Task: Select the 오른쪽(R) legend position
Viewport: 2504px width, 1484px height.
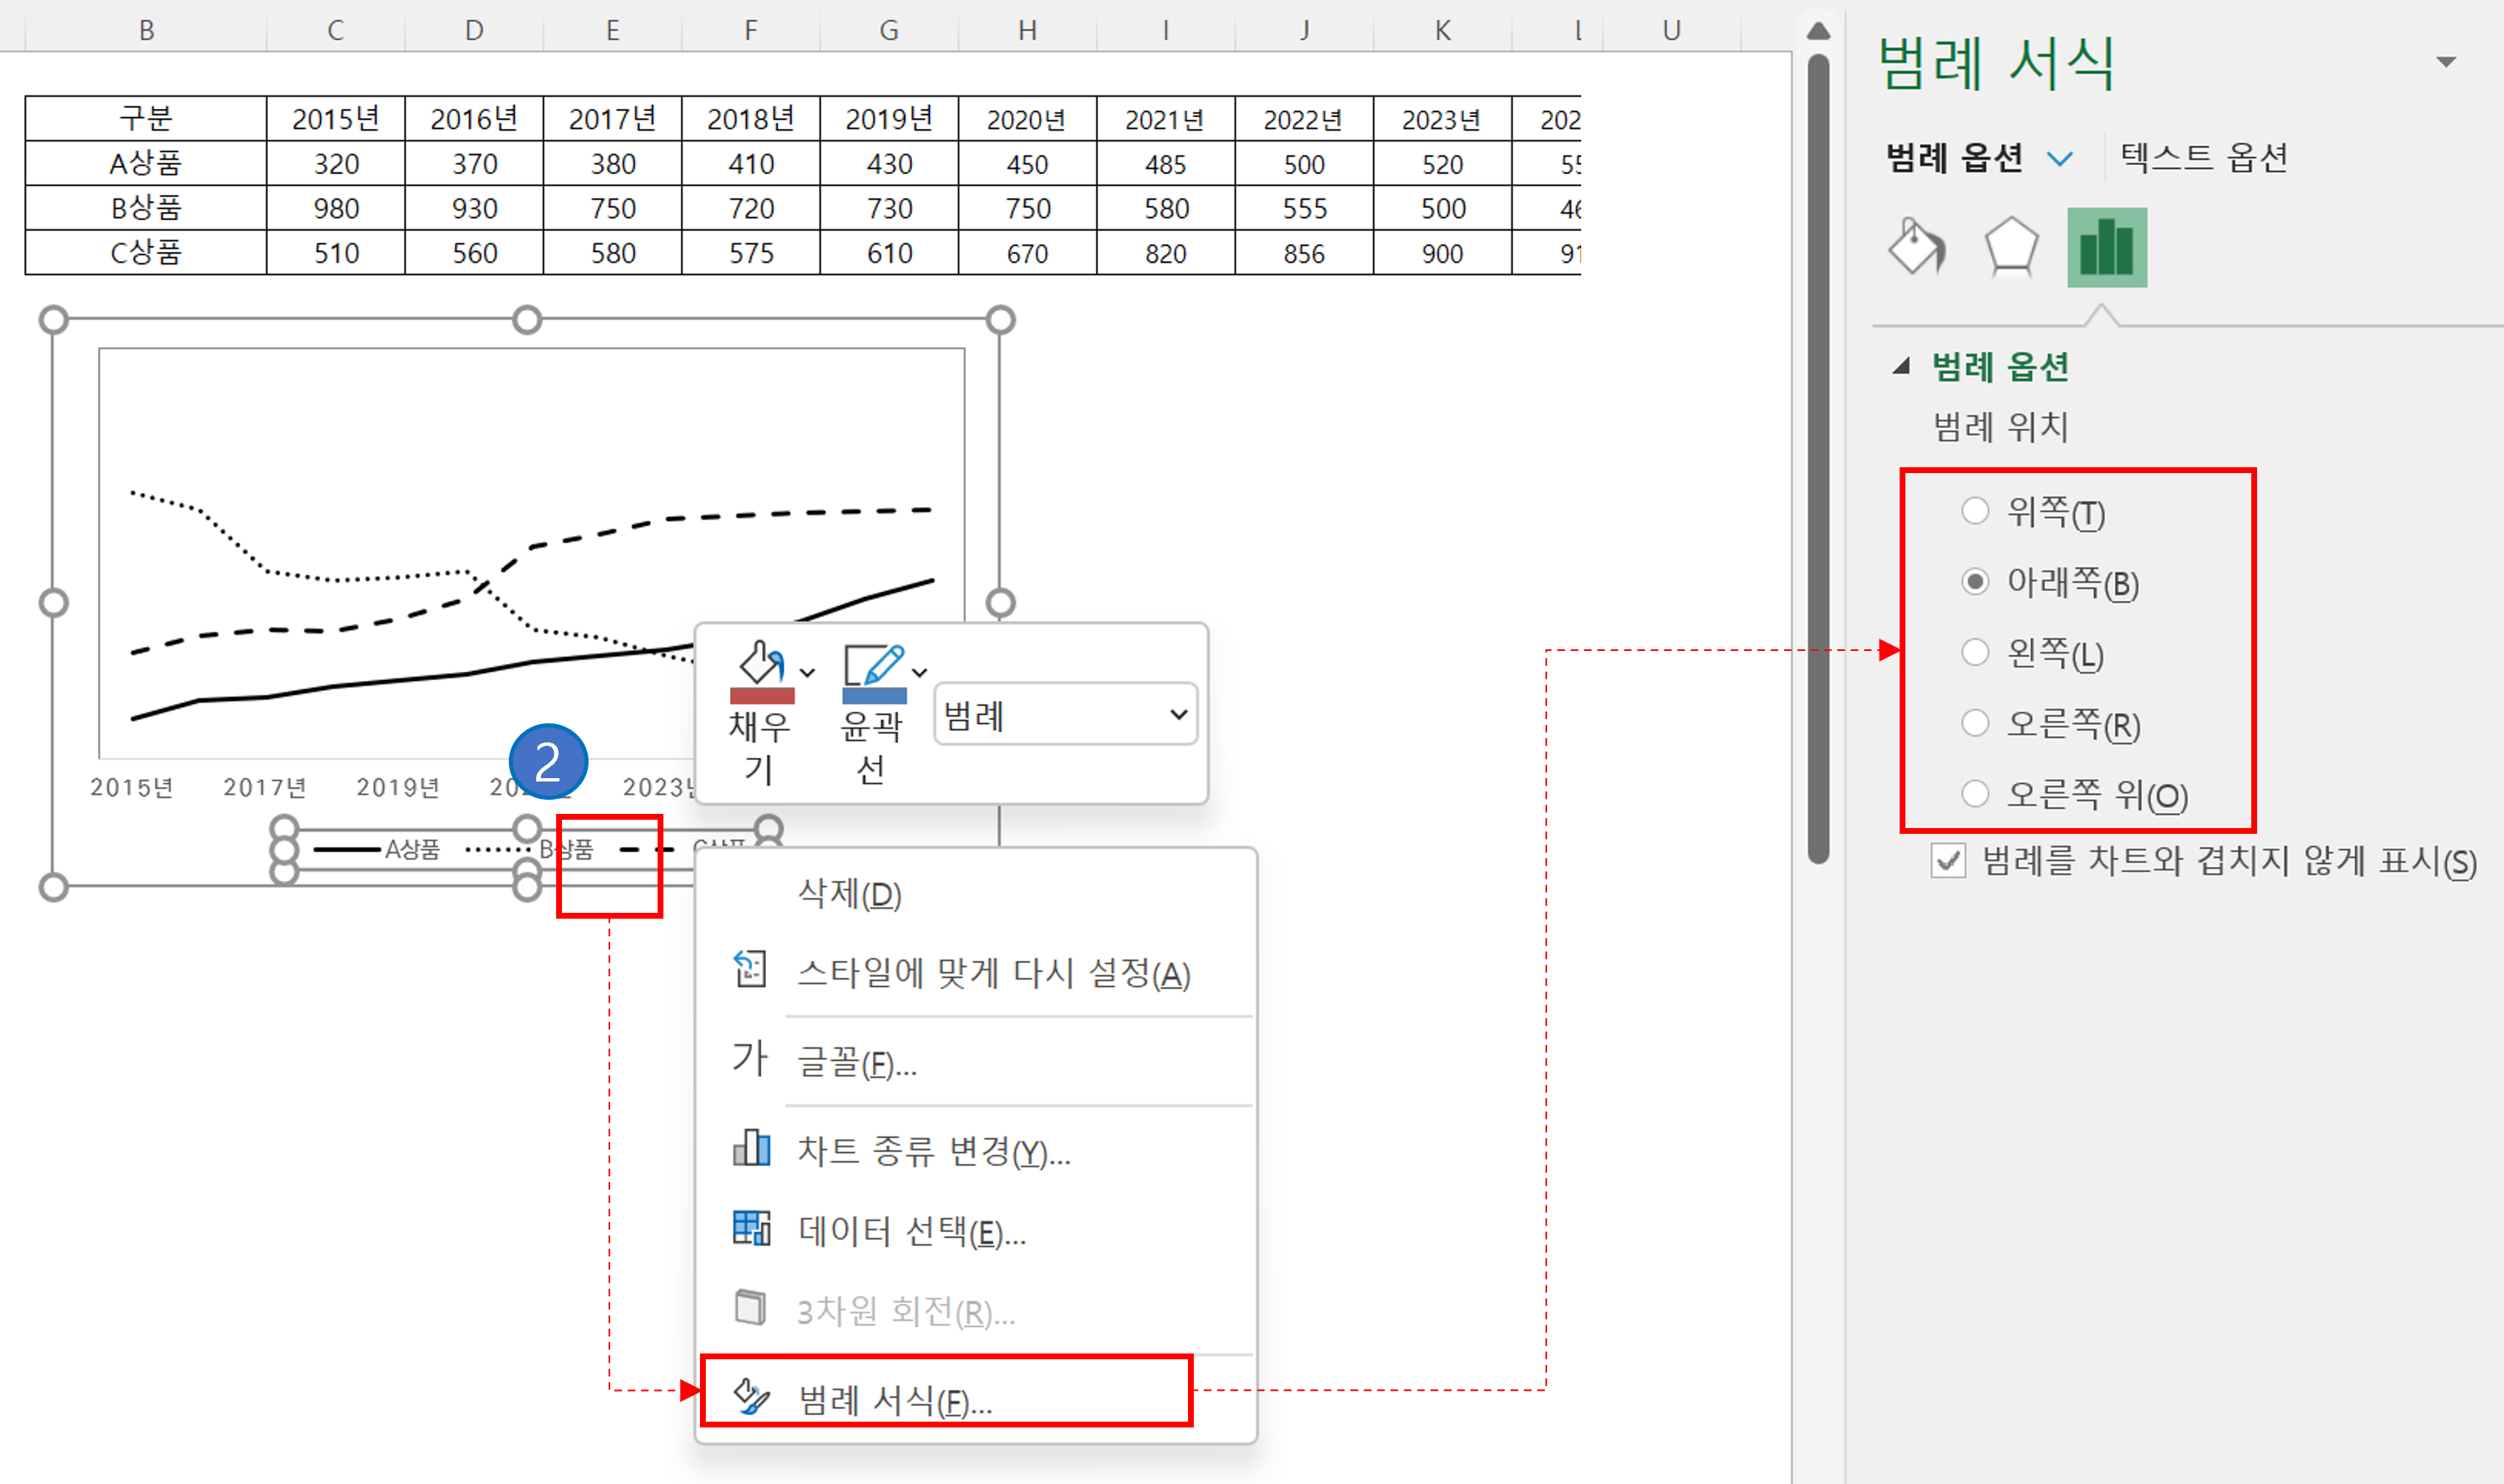Action: (1975, 723)
